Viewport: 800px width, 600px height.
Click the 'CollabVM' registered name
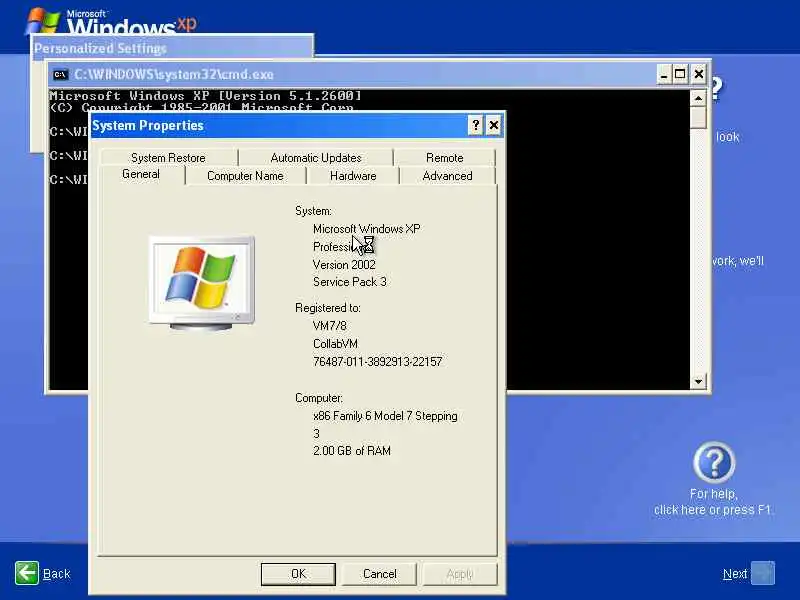(335, 343)
